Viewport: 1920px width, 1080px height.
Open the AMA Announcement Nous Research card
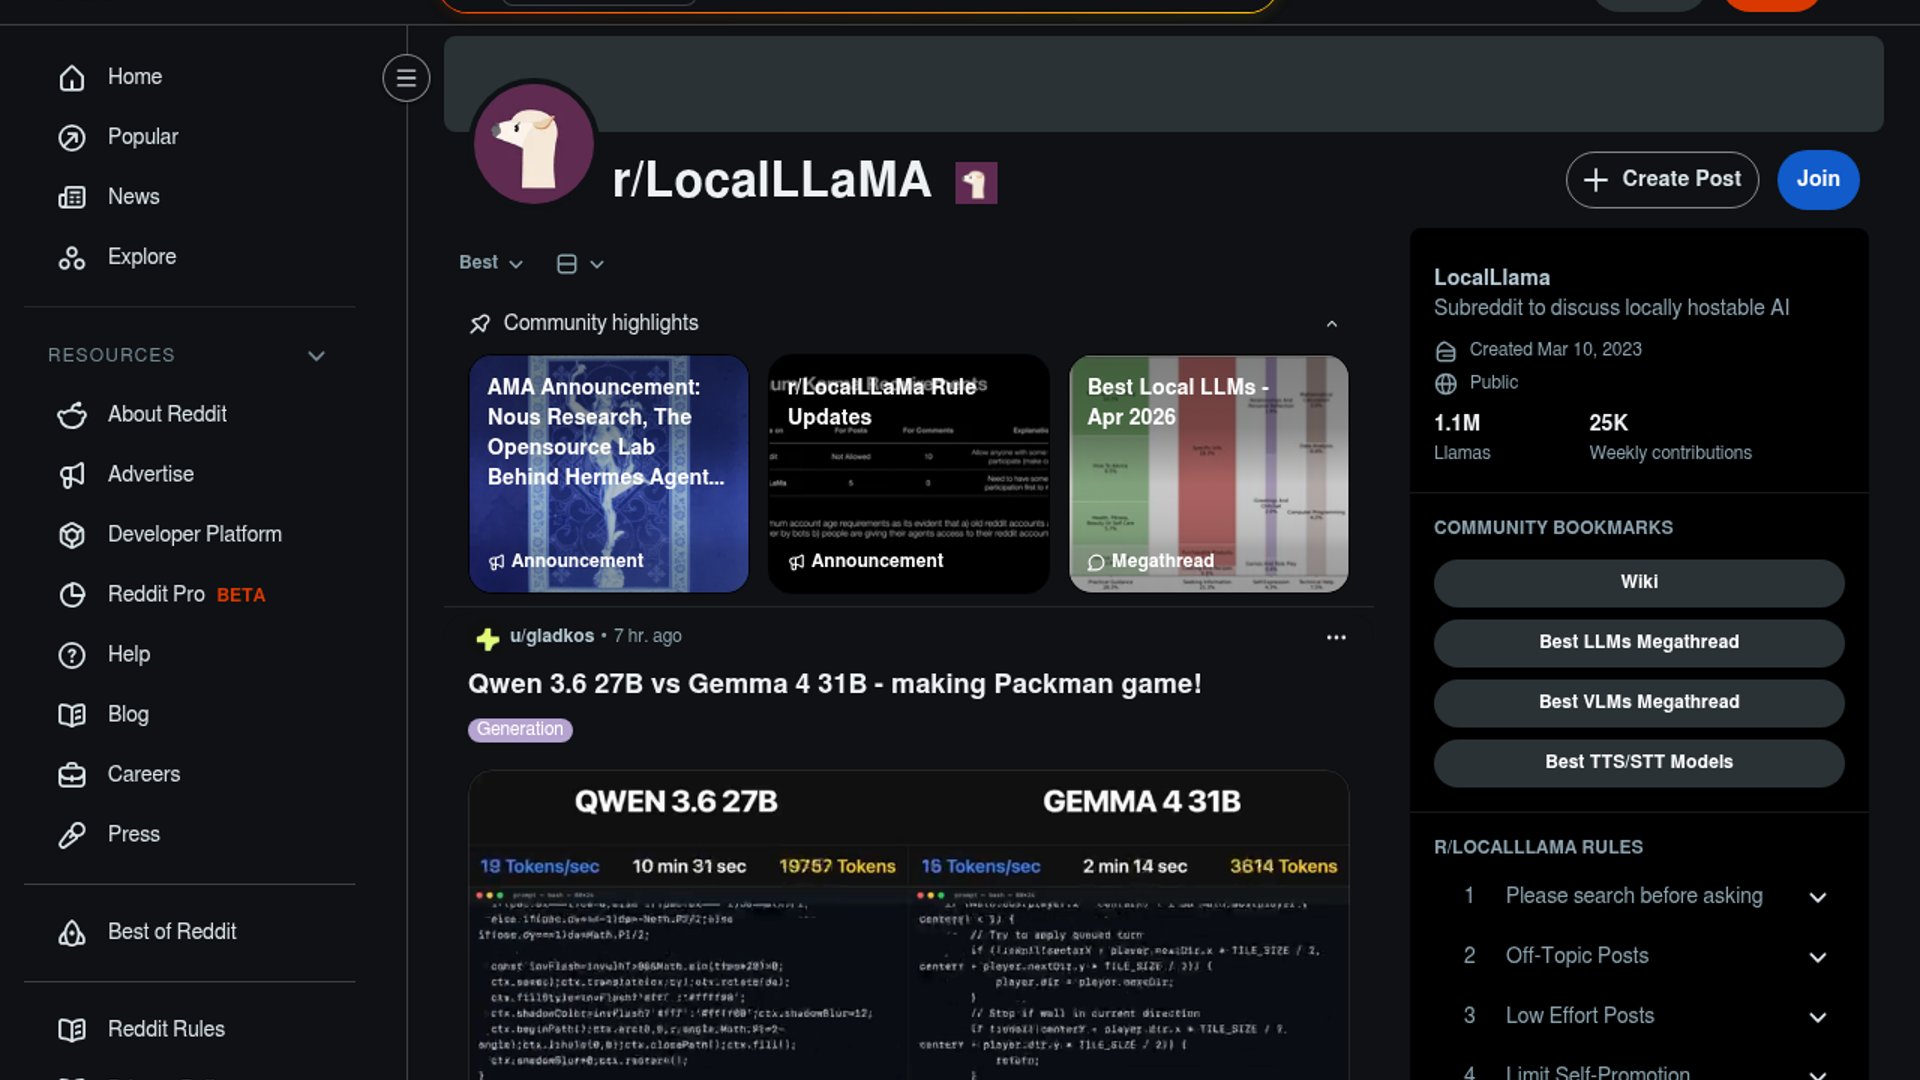click(x=609, y=474)
